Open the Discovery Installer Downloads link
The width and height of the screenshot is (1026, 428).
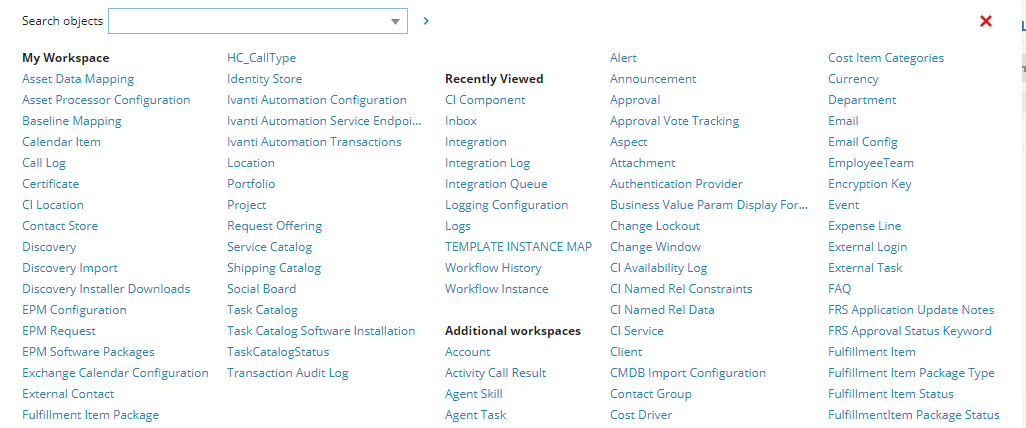tap(106, 289)
